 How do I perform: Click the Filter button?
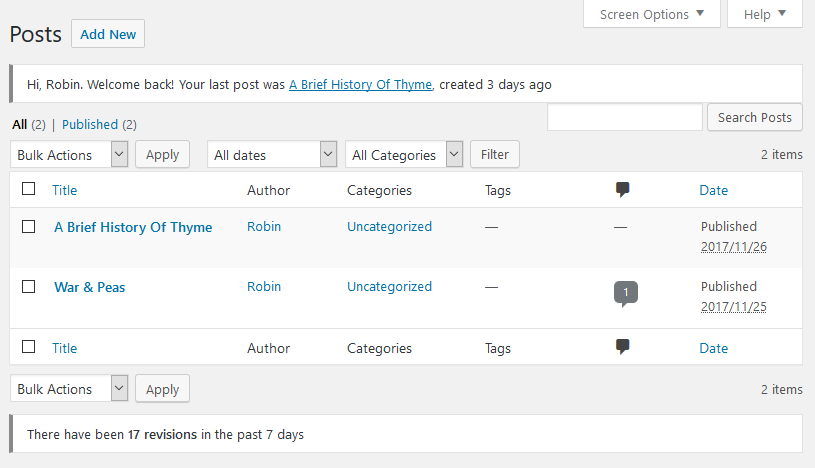(x=494, y=154)
